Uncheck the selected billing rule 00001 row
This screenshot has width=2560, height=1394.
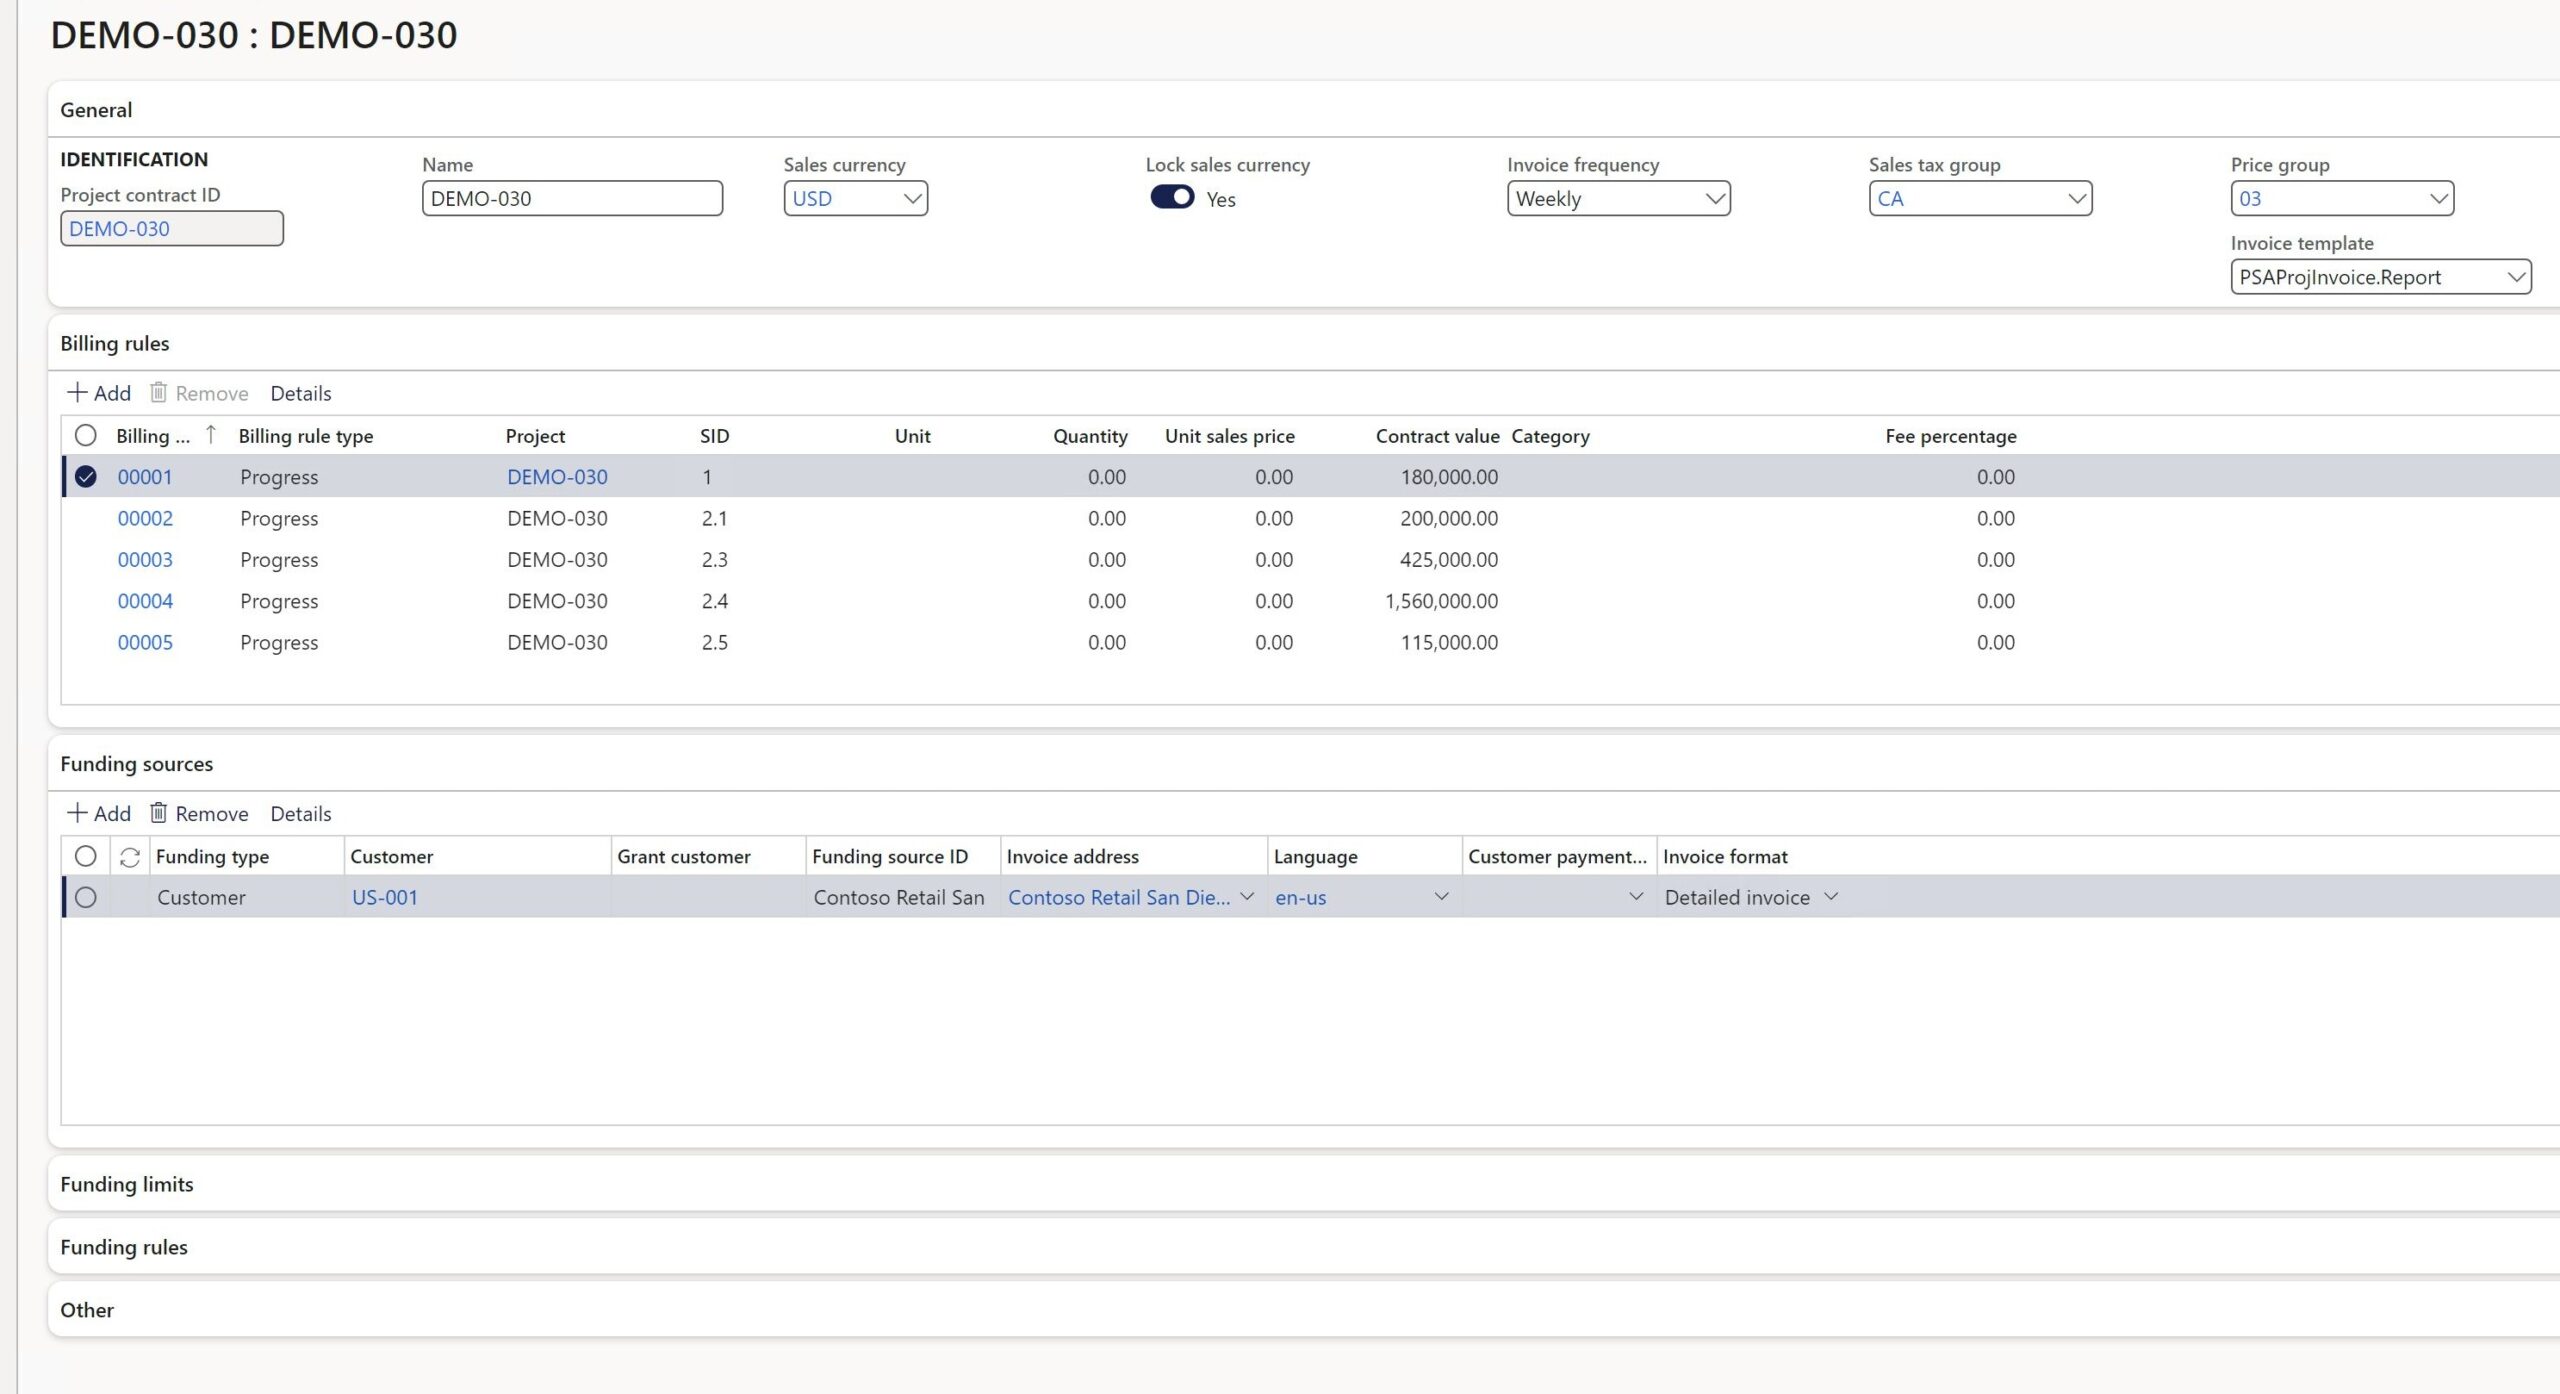pyautogui.click(x=86, y=477)
